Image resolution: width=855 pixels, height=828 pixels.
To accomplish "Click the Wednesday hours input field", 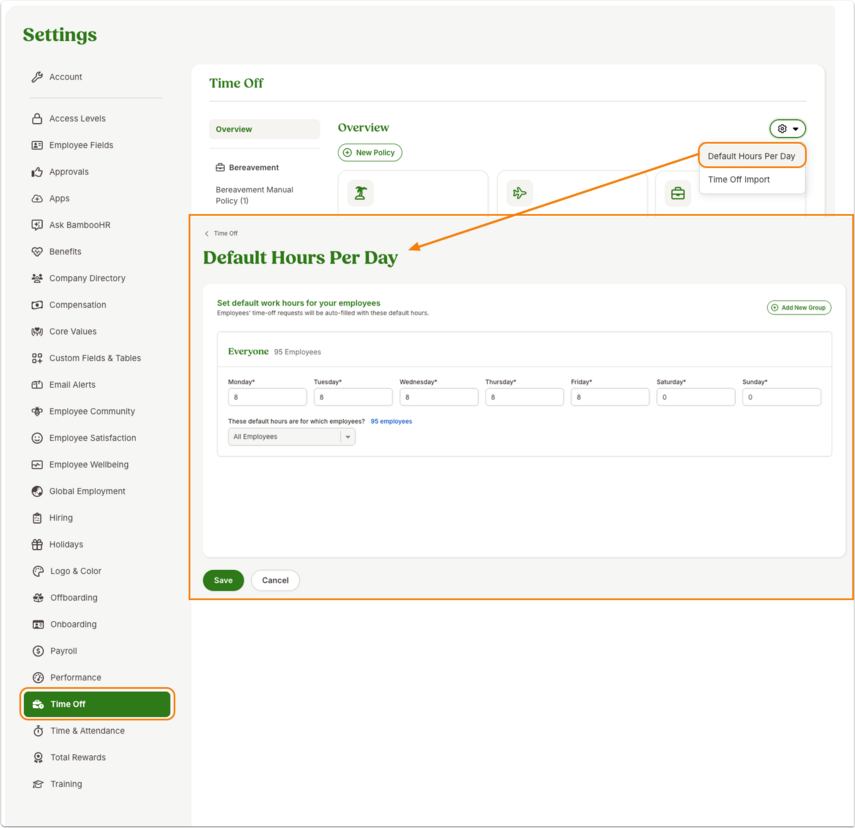I will [439, 397].
